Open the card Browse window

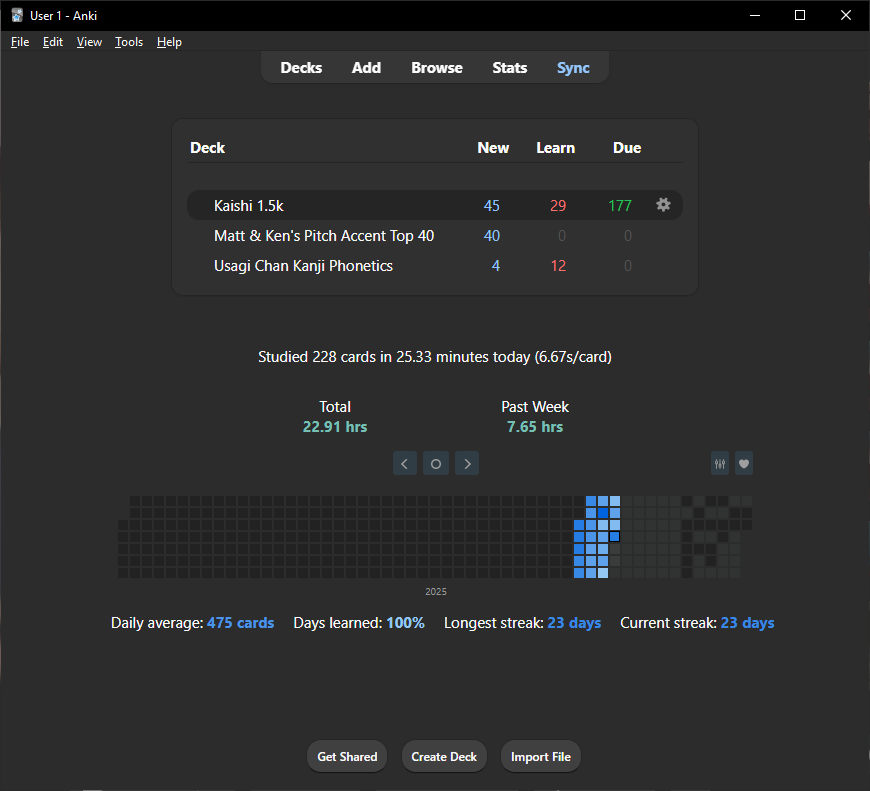click(x=437, y=68)
